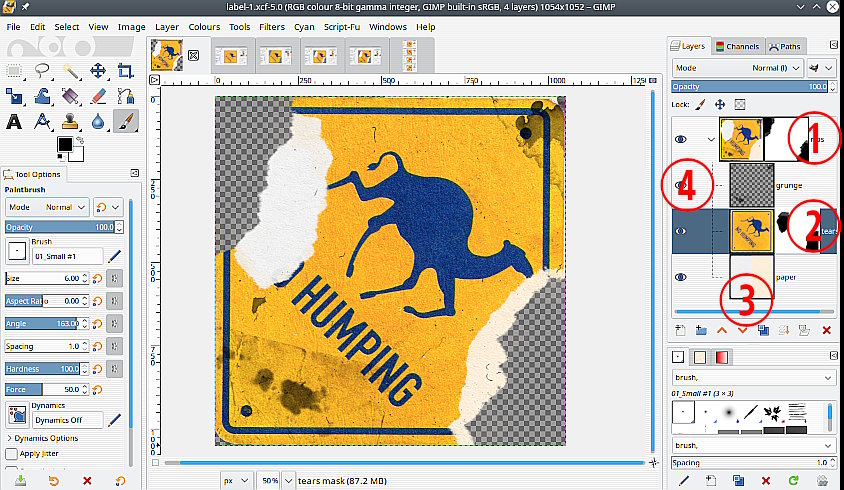
Task: Hide the paper layer via eye icon
Action: [x=682, y=277]
